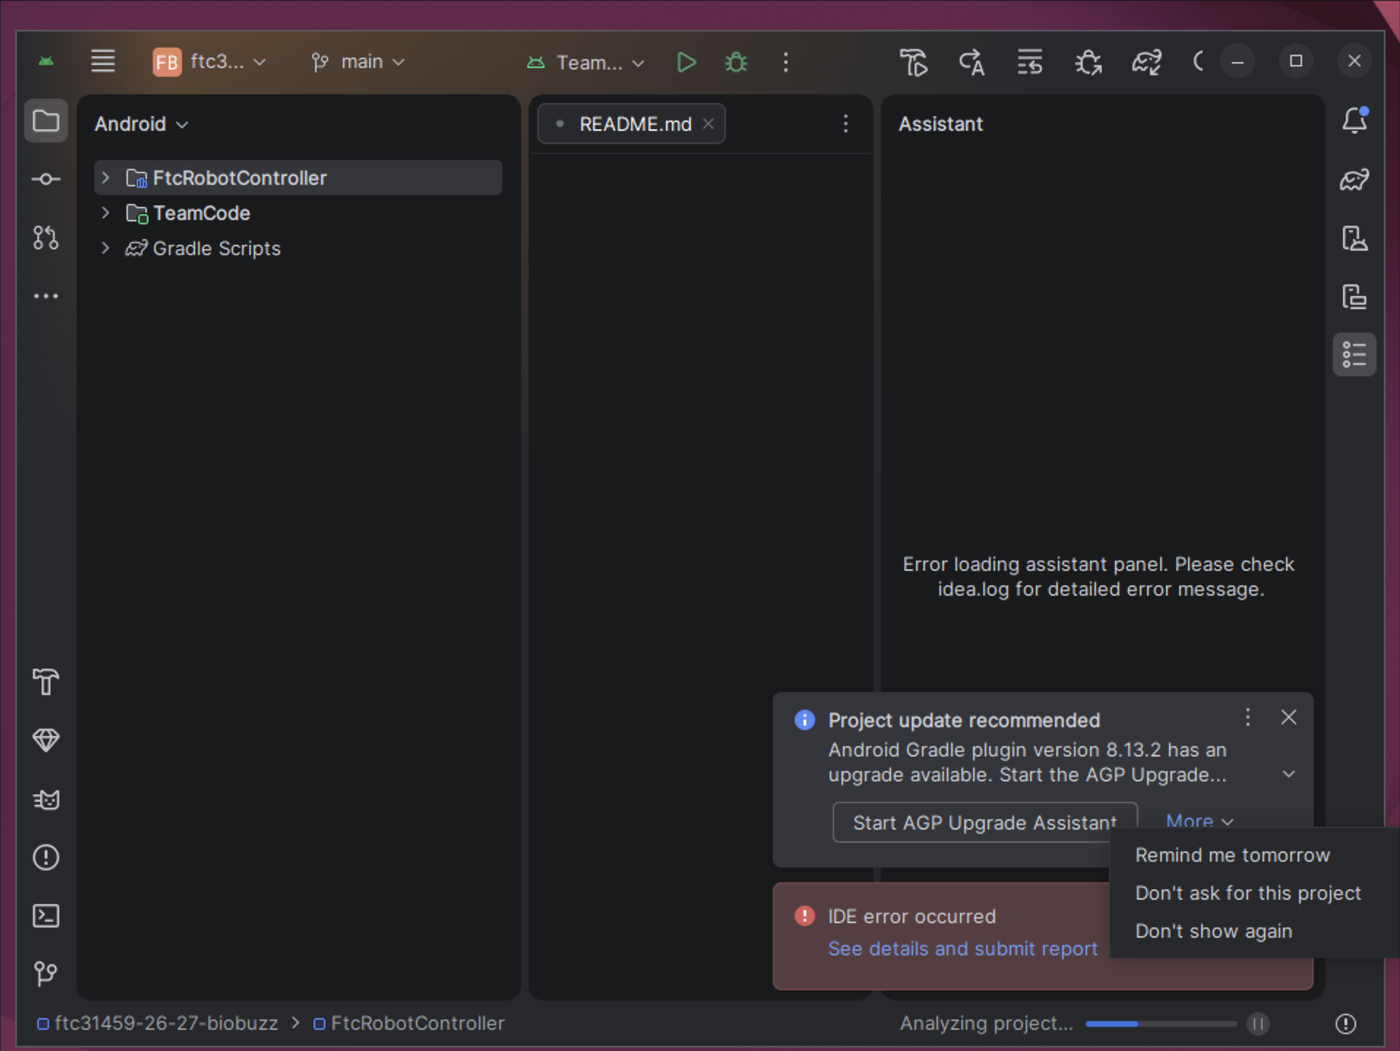Open the Build hammer tool window
Viewport: 1400px width, 1051px height.
point(46,682)
